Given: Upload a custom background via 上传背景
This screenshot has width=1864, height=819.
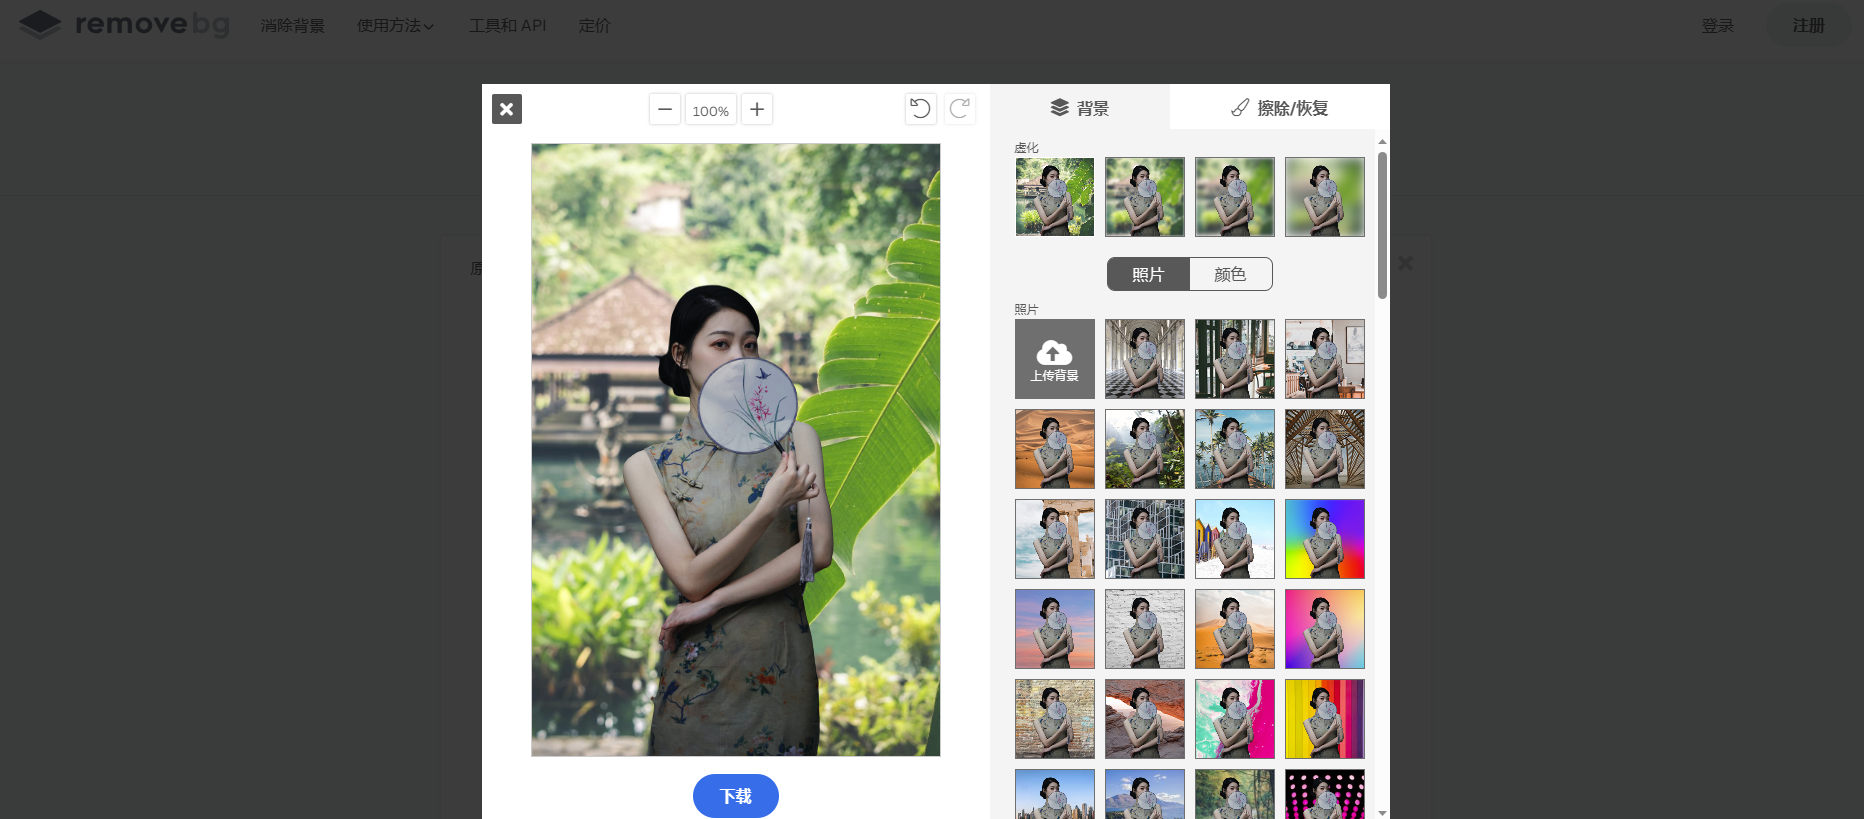Looking at the screenshot, I should (x=1055, y=359).
